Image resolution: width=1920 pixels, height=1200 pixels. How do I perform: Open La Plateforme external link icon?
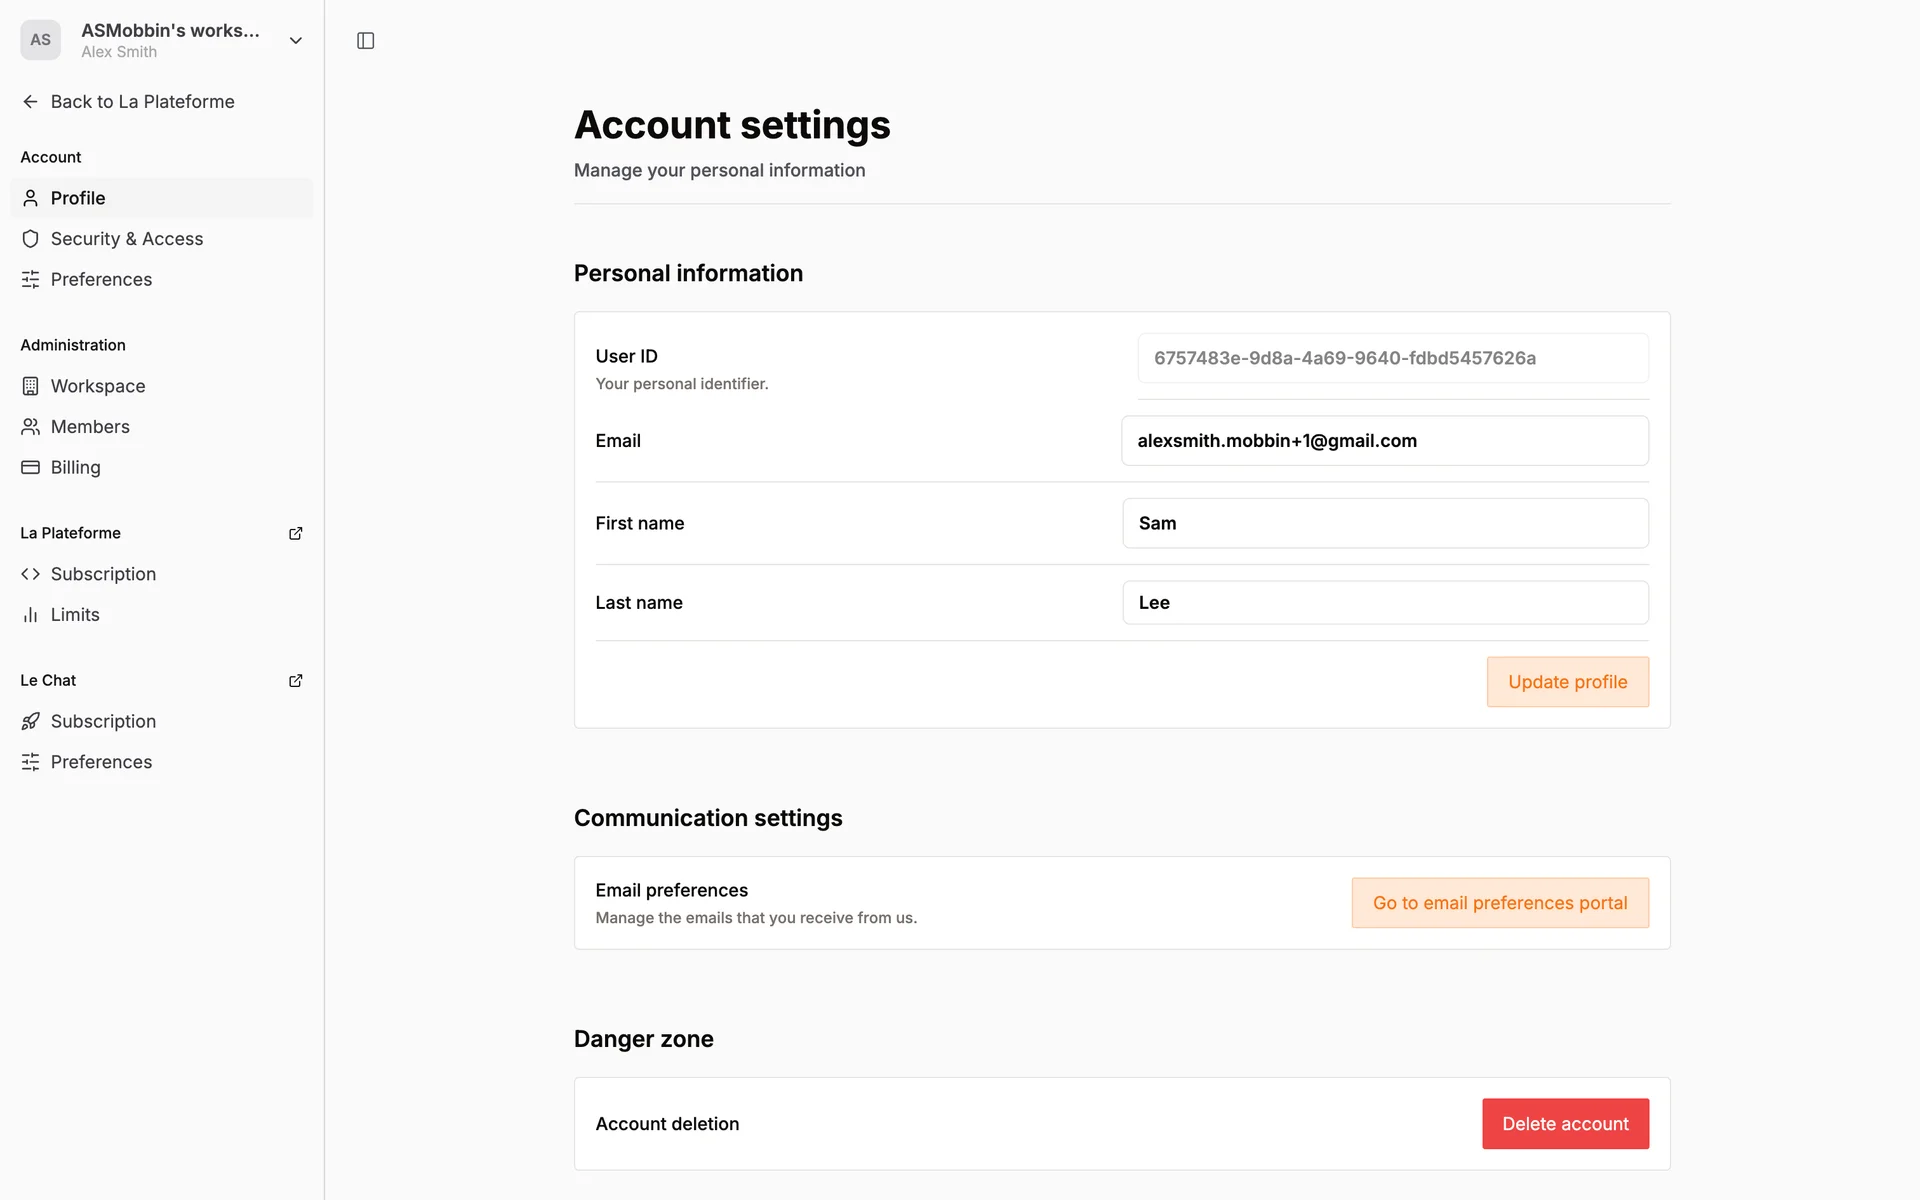[295, 534]
